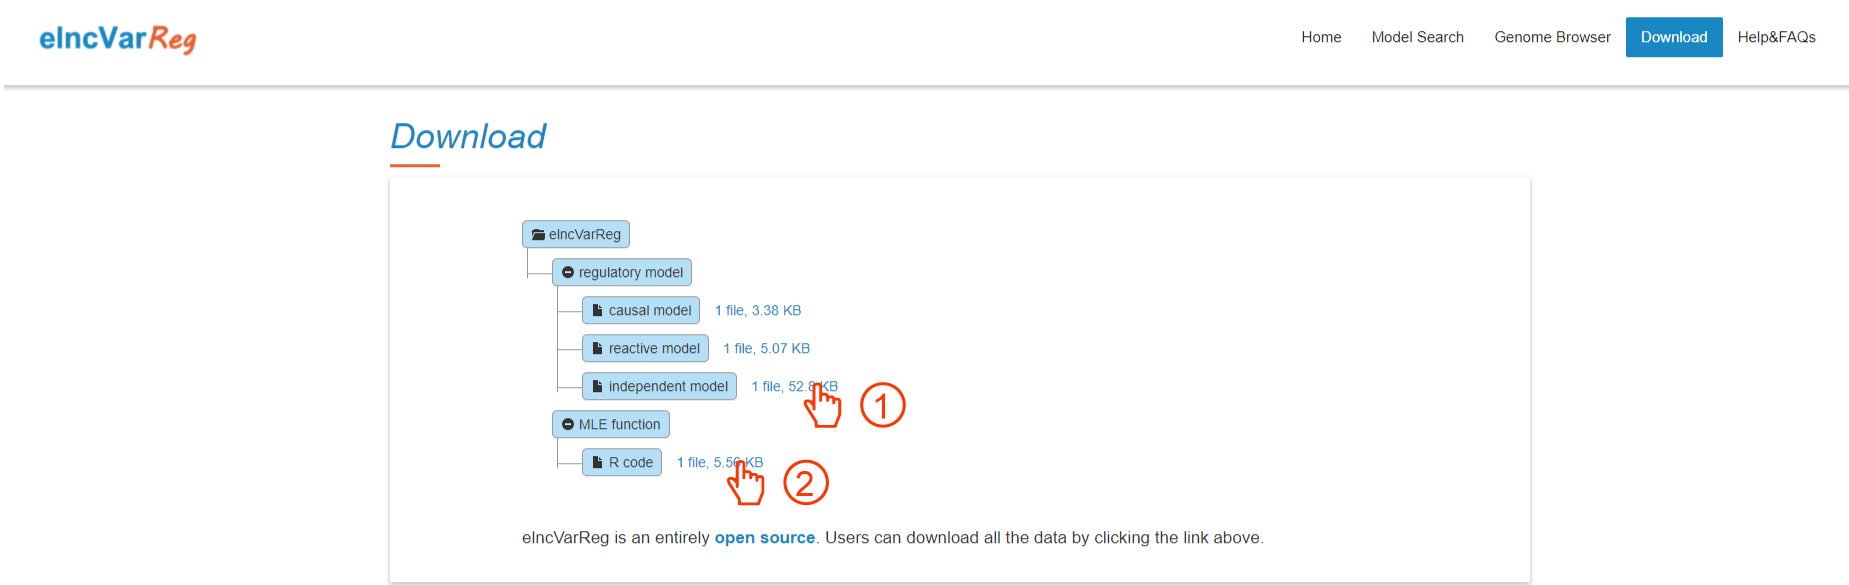Screen dimensions: 1849x585
Task: Collapse the MLE function branch
Action: click(x=568, y=425)
